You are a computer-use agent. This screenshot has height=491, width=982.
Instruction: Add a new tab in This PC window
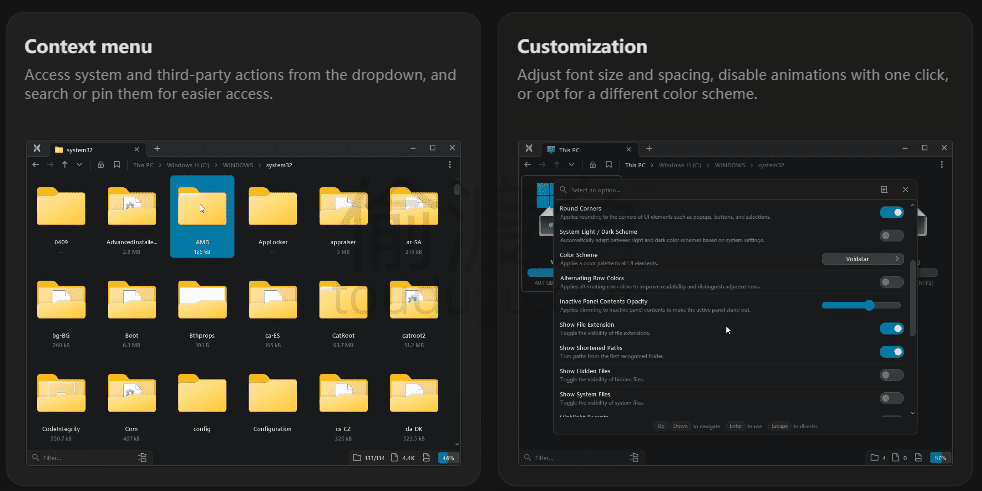649,148
